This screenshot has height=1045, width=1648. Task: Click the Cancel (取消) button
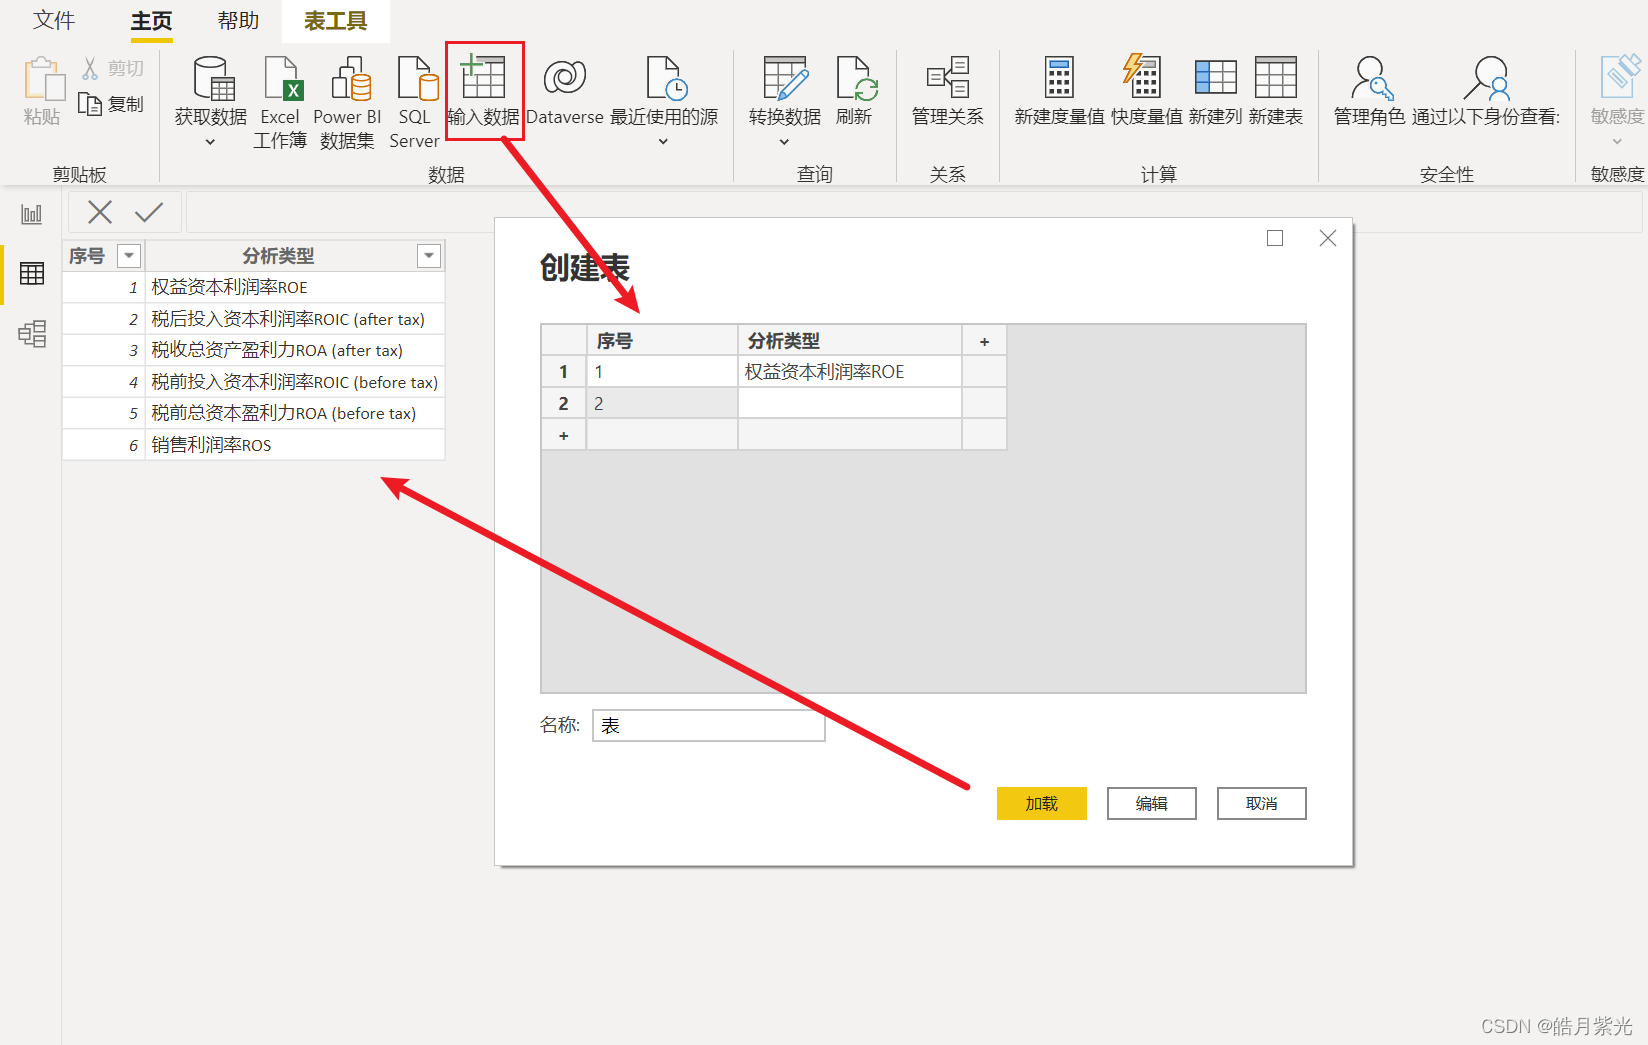tap(1262, 803)
